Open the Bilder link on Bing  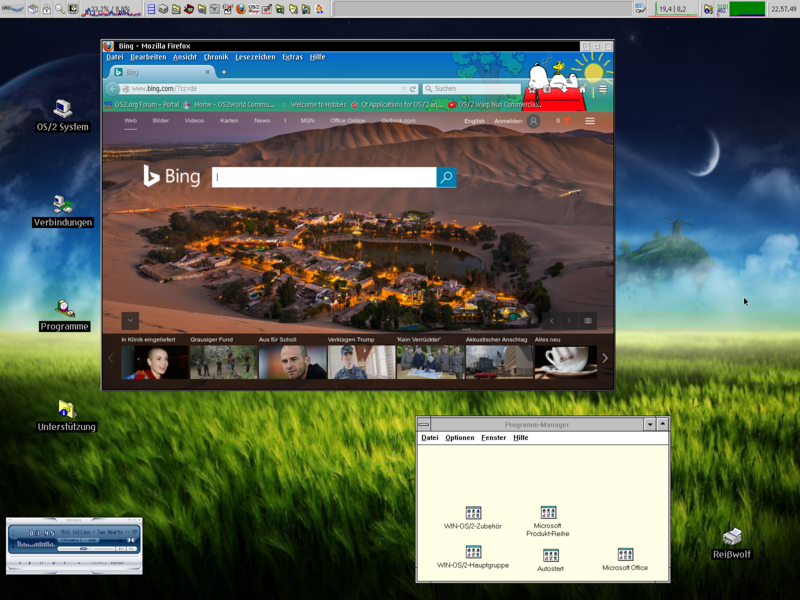click(161, 121)
